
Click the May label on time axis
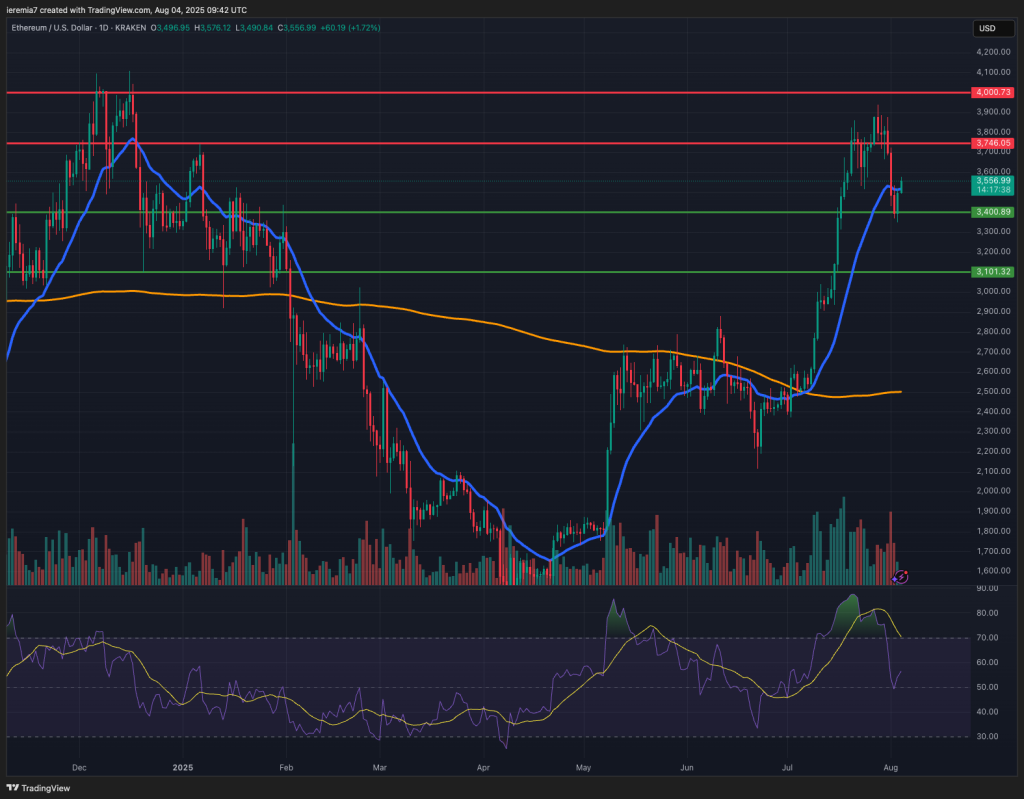(583, 767)
